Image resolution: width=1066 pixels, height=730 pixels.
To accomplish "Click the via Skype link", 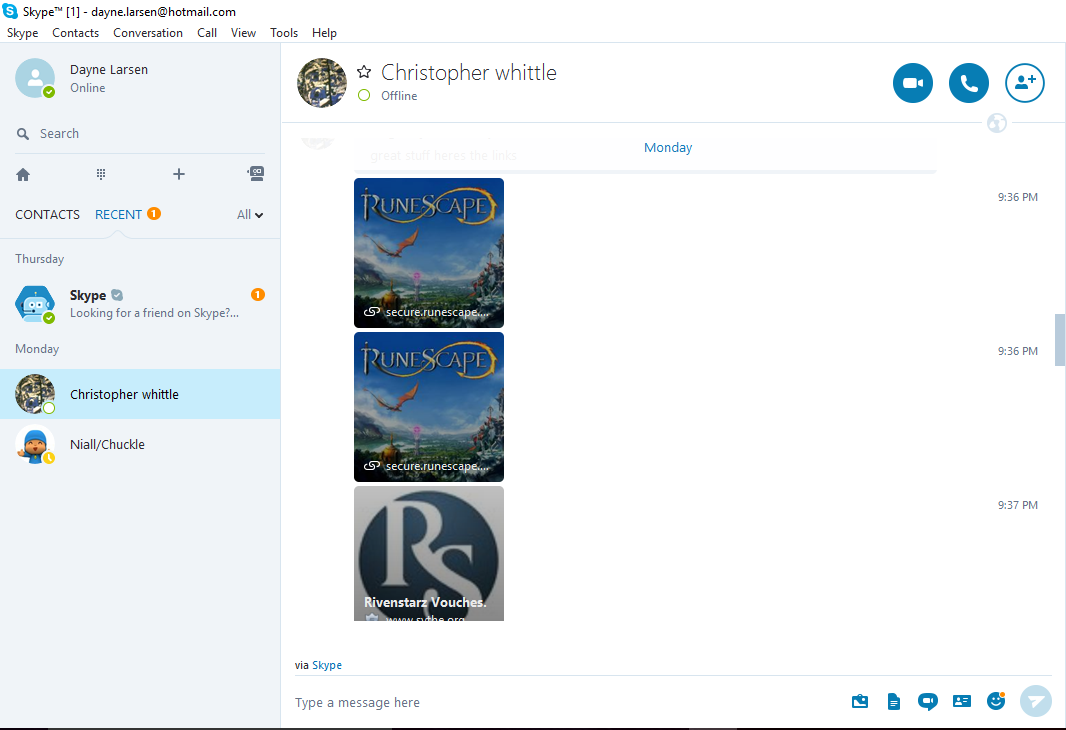I will click(x=327, y=665).
